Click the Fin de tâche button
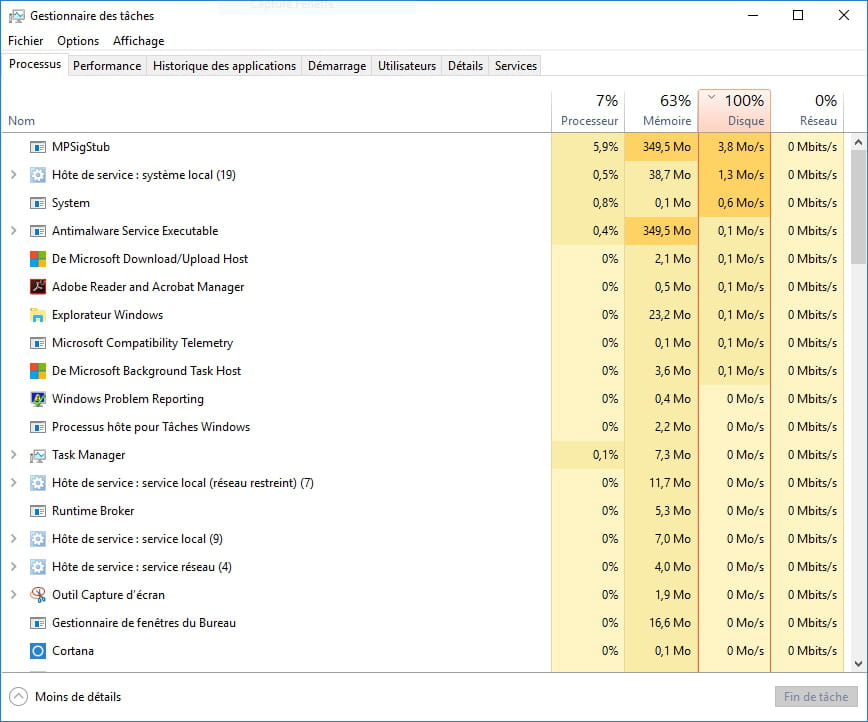This screenshot has width=868, height=722. coord(816,697)
